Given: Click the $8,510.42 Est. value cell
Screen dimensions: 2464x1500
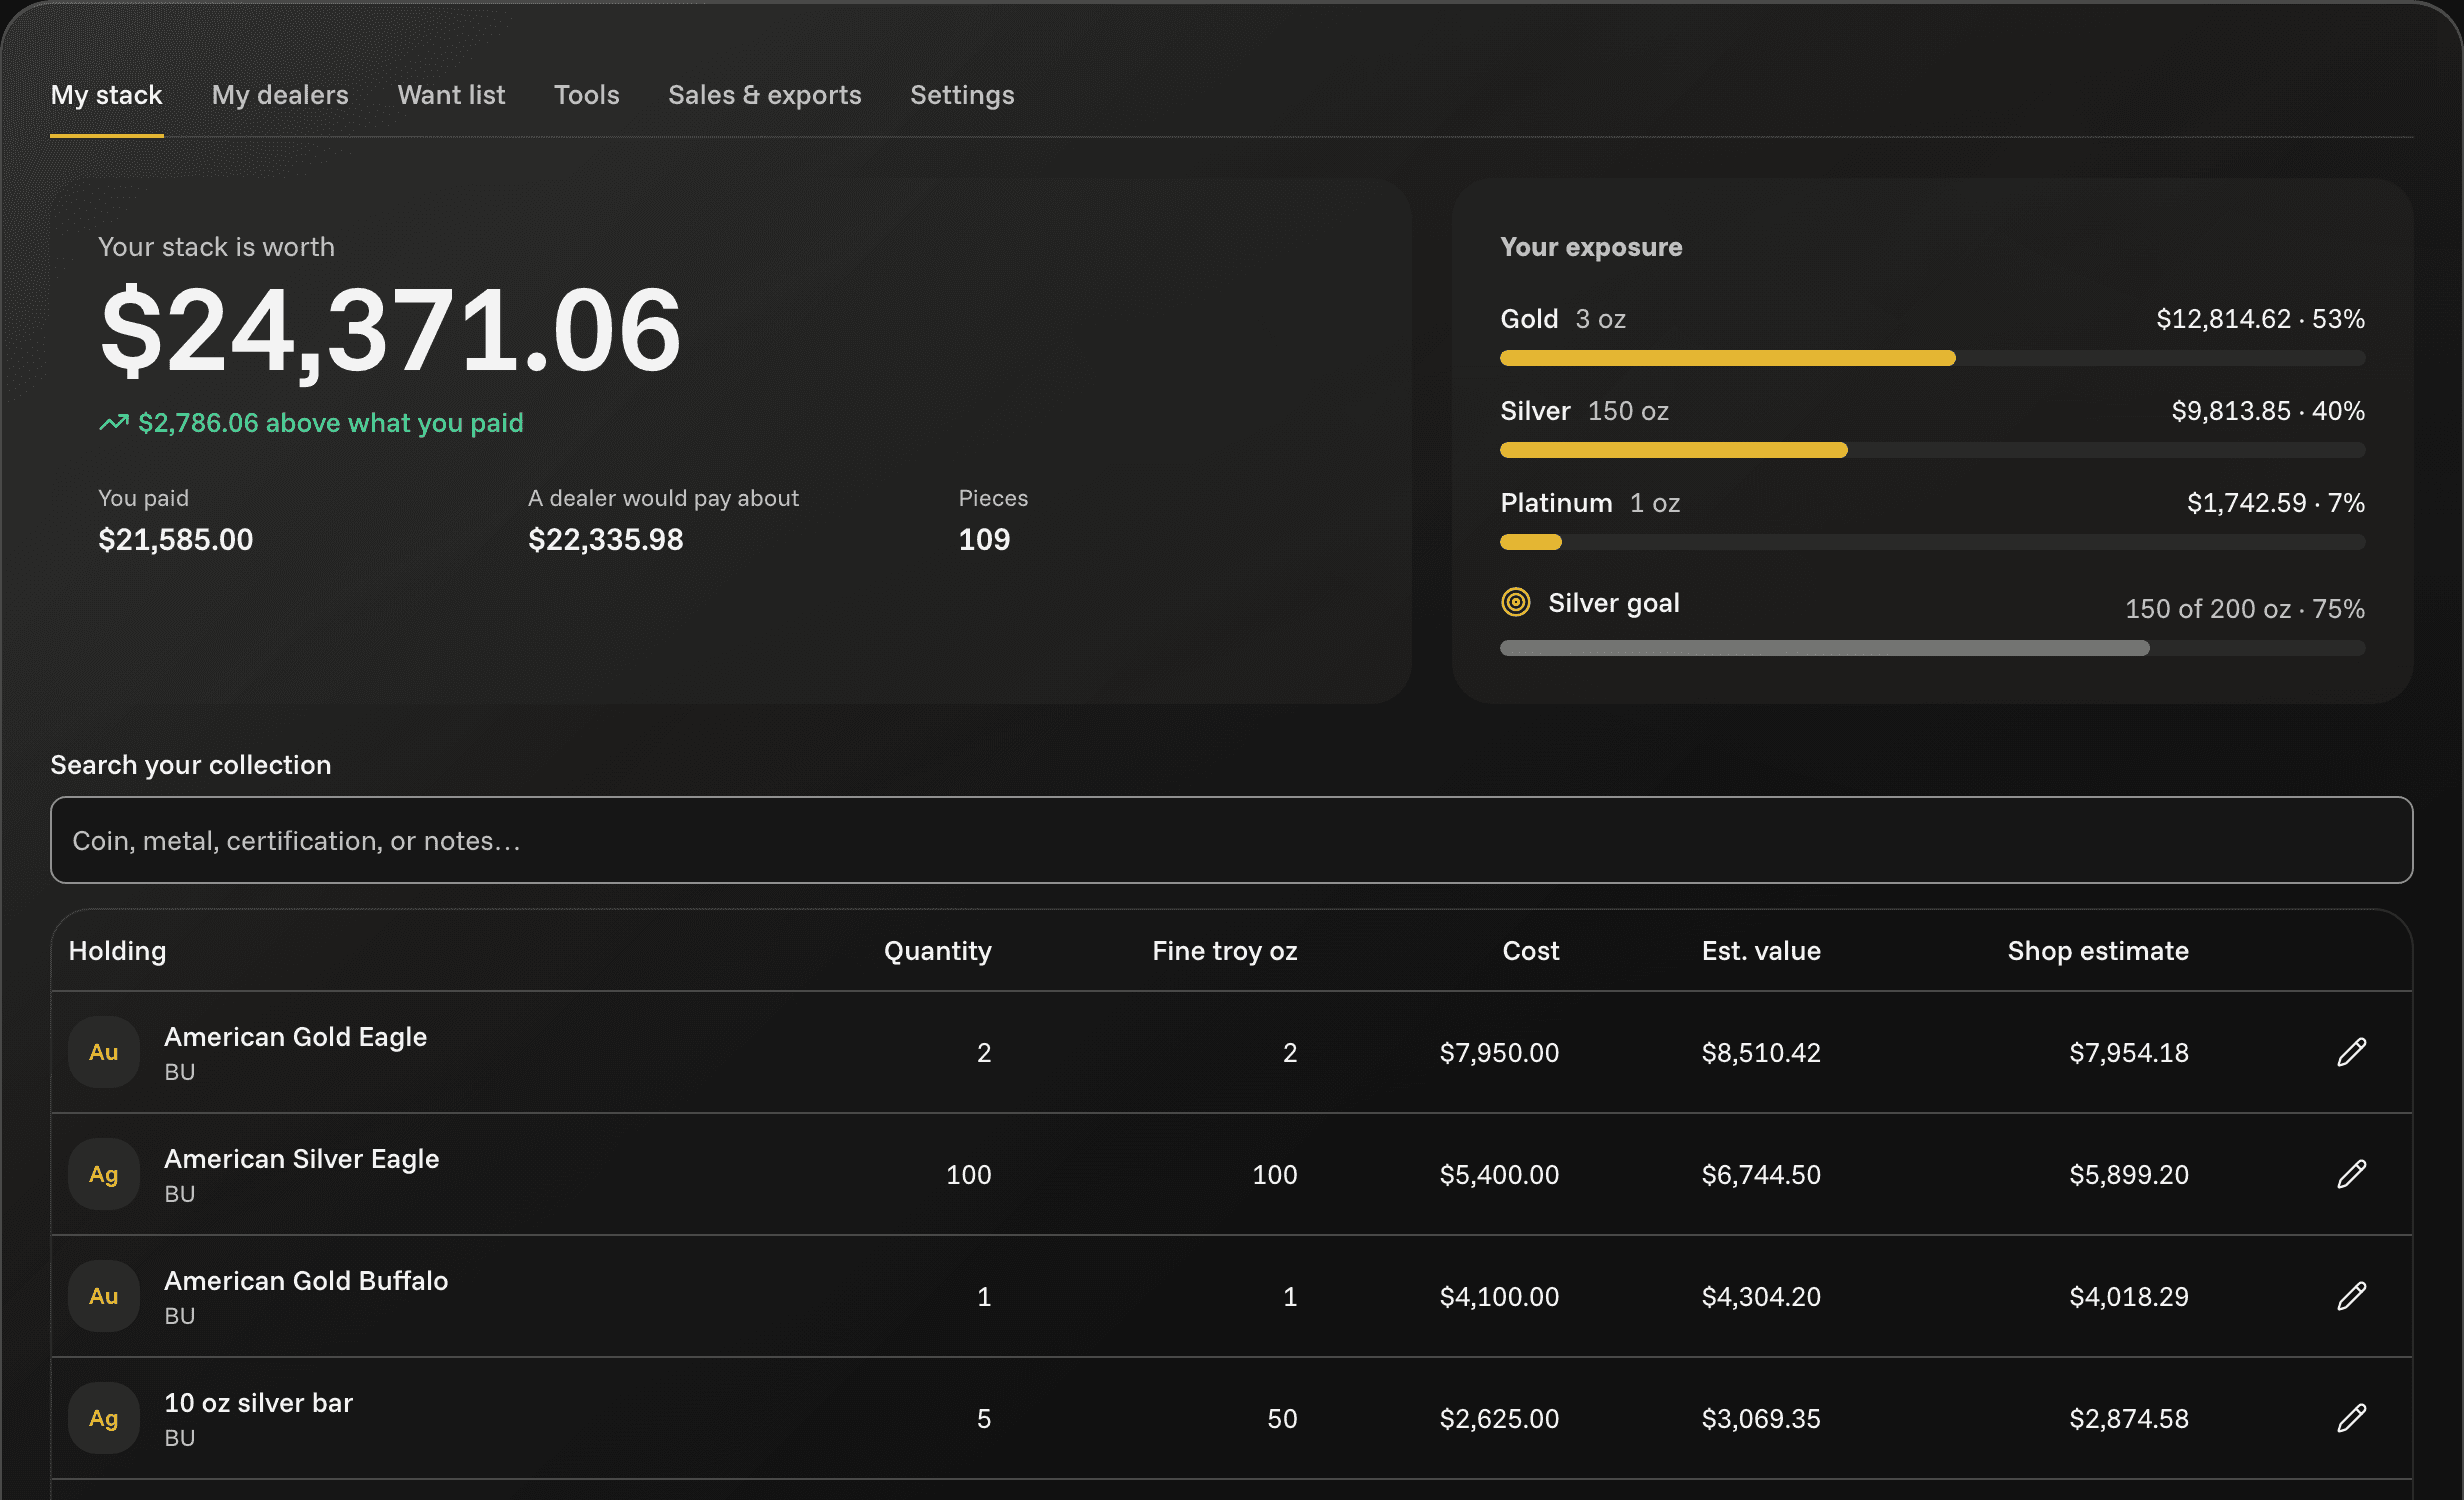Looking at the screenshot, I should (x=1761, y=1052).
